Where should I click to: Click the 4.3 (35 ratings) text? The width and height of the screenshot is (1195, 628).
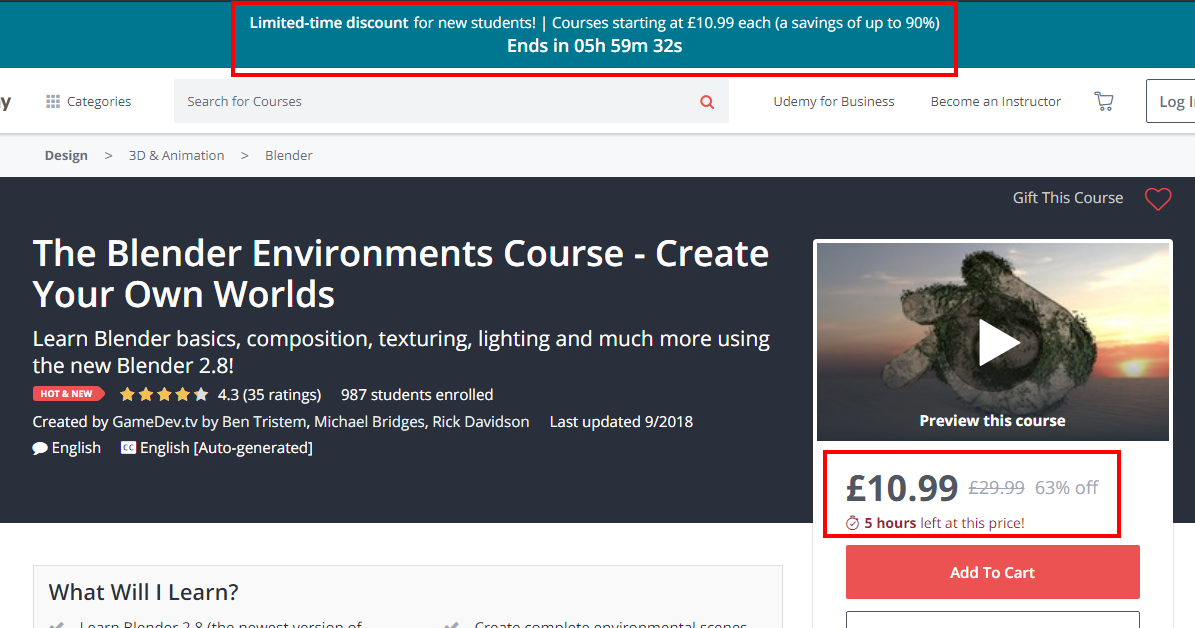tap(270, 395)
